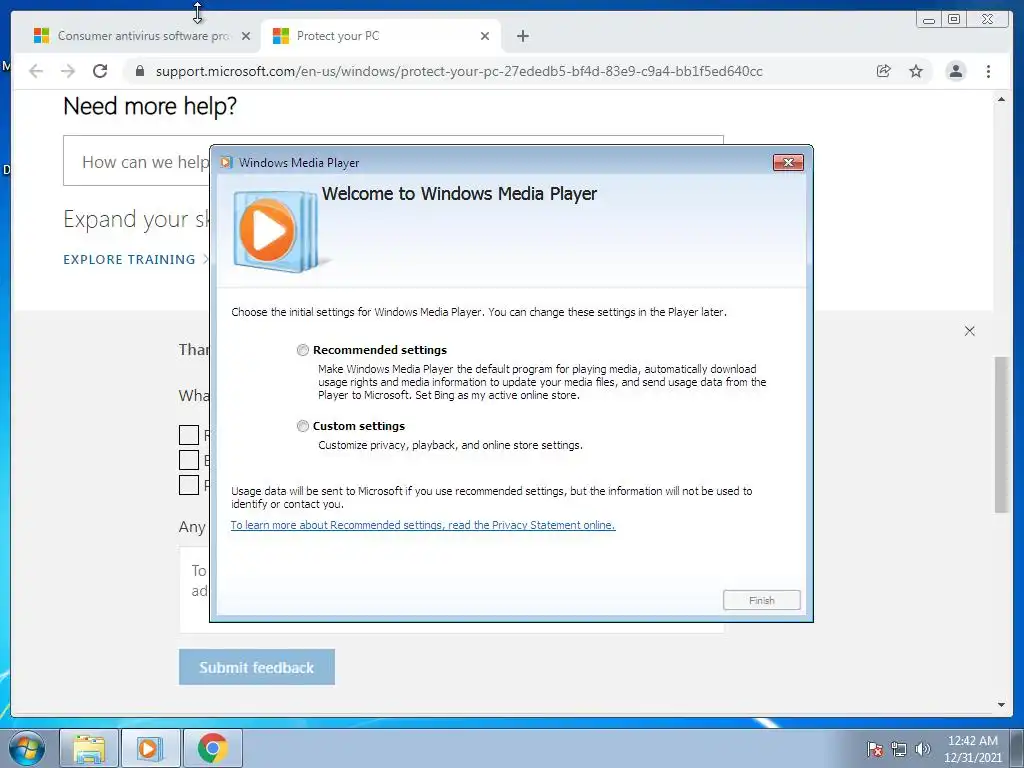Image resolution: width=1024 pixels, height=768 pixels.
Task: View site information via lock icon
Action: coord(139,71)
